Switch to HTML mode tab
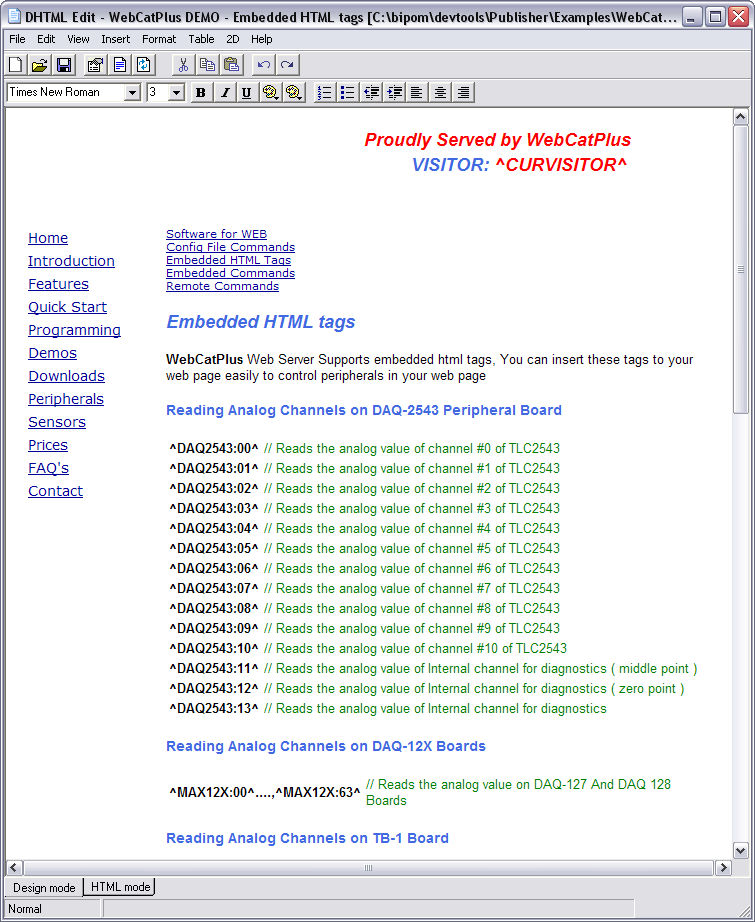Image resolution: width=755 pixels, height=922 pixels. (x=121, y=887)
